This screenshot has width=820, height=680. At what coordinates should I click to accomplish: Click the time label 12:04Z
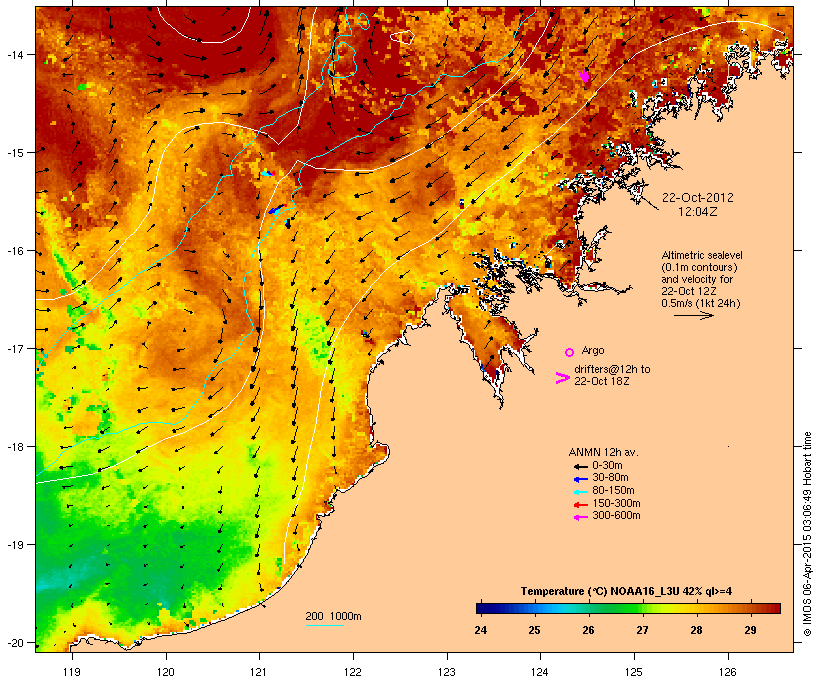point(698,212)
